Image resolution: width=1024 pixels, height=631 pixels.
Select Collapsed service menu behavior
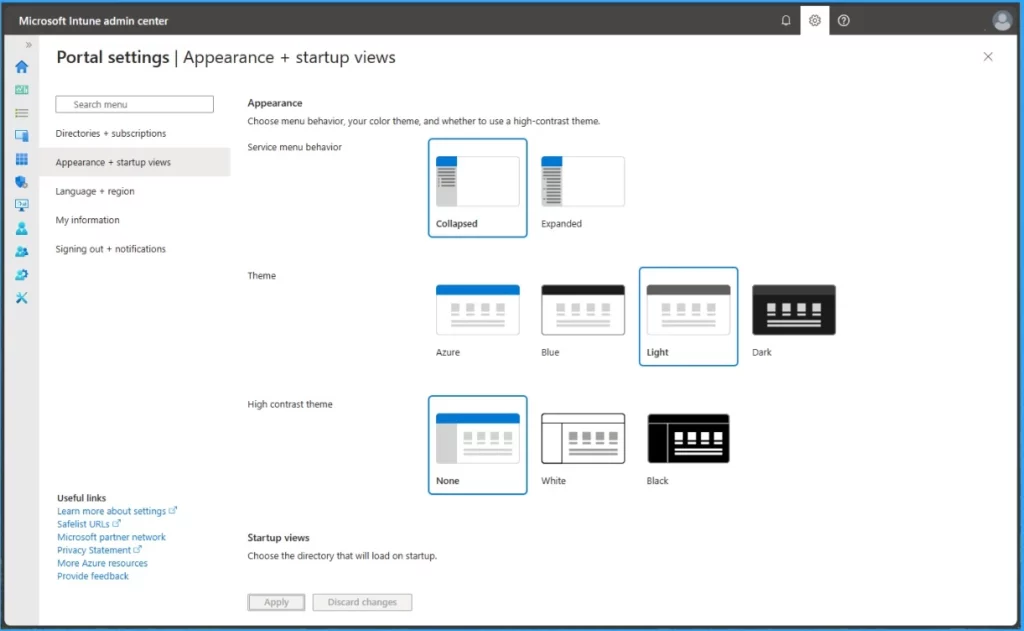click(477, 187)
